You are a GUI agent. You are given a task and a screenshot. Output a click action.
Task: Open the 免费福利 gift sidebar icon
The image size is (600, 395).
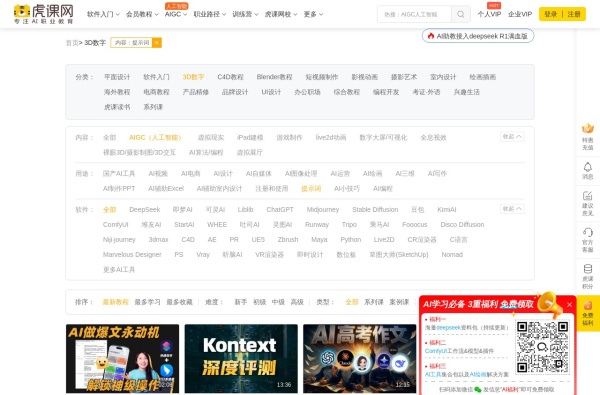tap(587, 313)
